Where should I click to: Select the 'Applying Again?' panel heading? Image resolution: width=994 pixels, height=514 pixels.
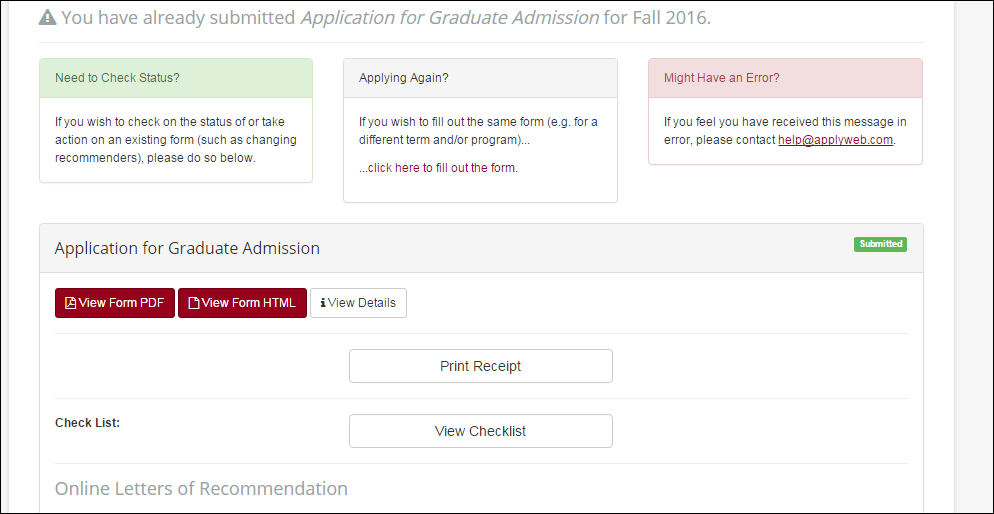click(404, 78)
